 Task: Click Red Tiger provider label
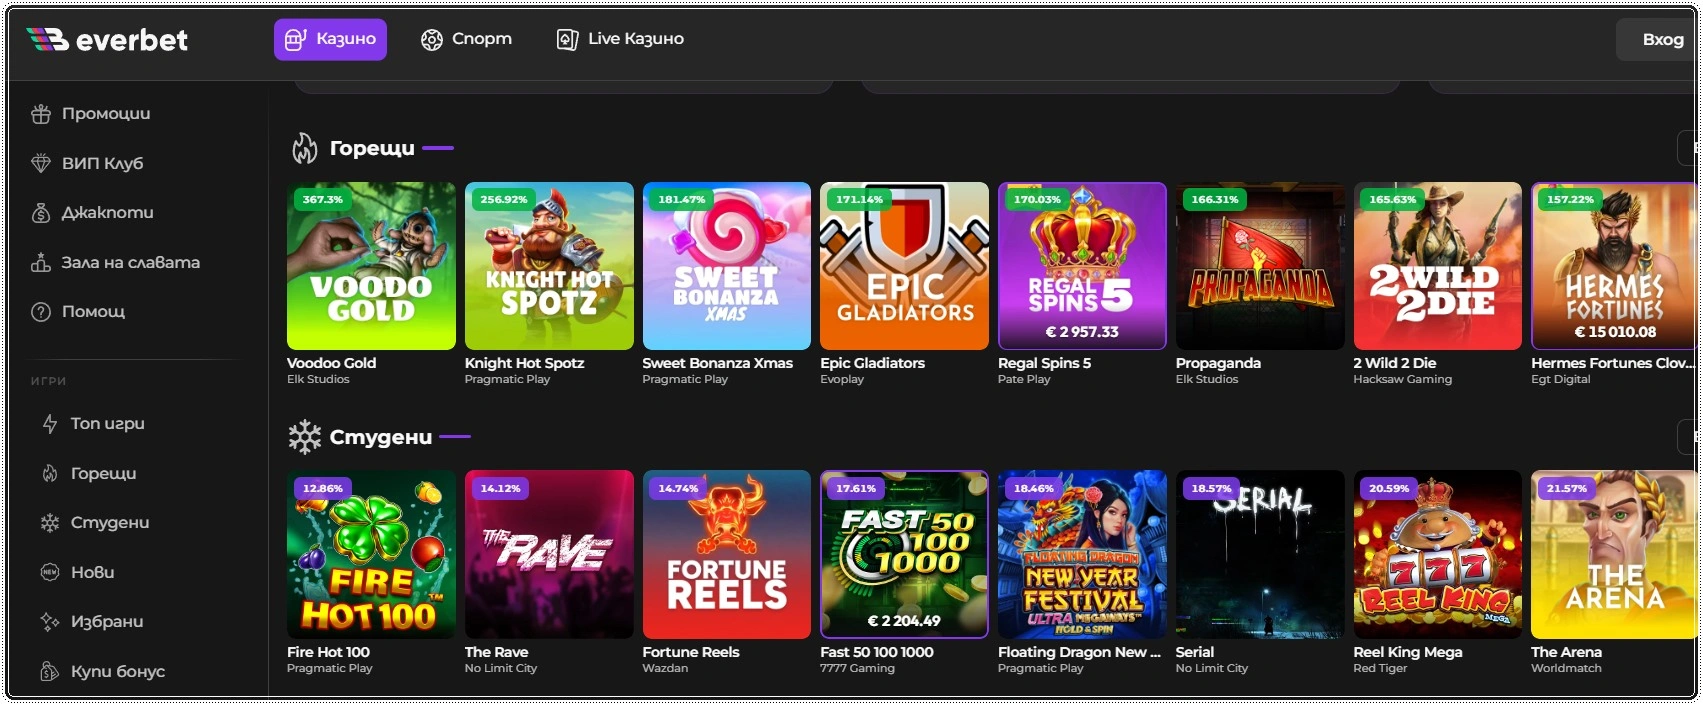1380,668
